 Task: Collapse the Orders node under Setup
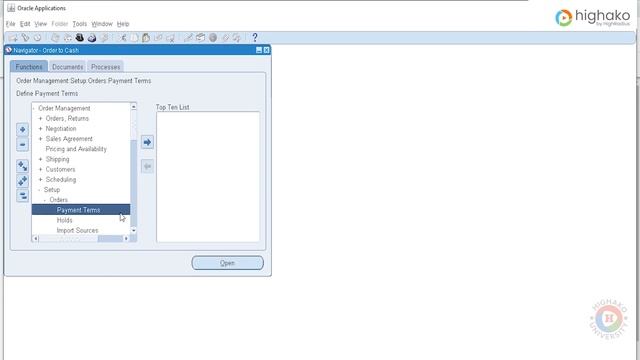(45, 200)
